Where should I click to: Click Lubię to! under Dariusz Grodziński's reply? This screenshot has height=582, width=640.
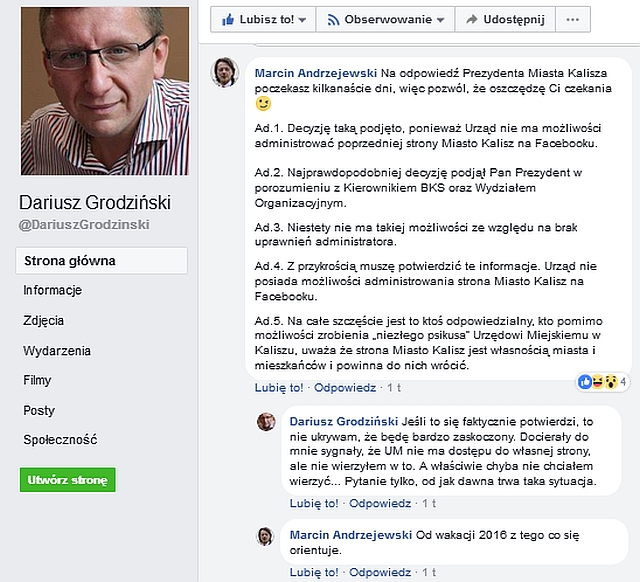[x=314, y=503]
